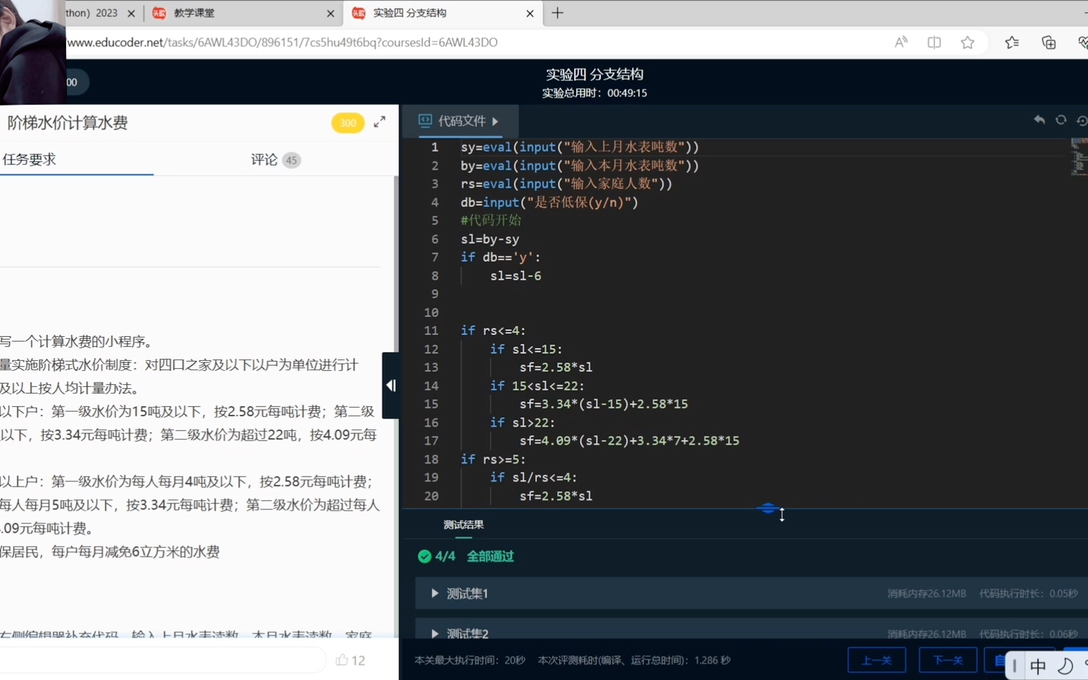Screen dimensions: 1088x680
Task: Click the undo arrow in the code editor toolbar
Action: click(1039, 119)
